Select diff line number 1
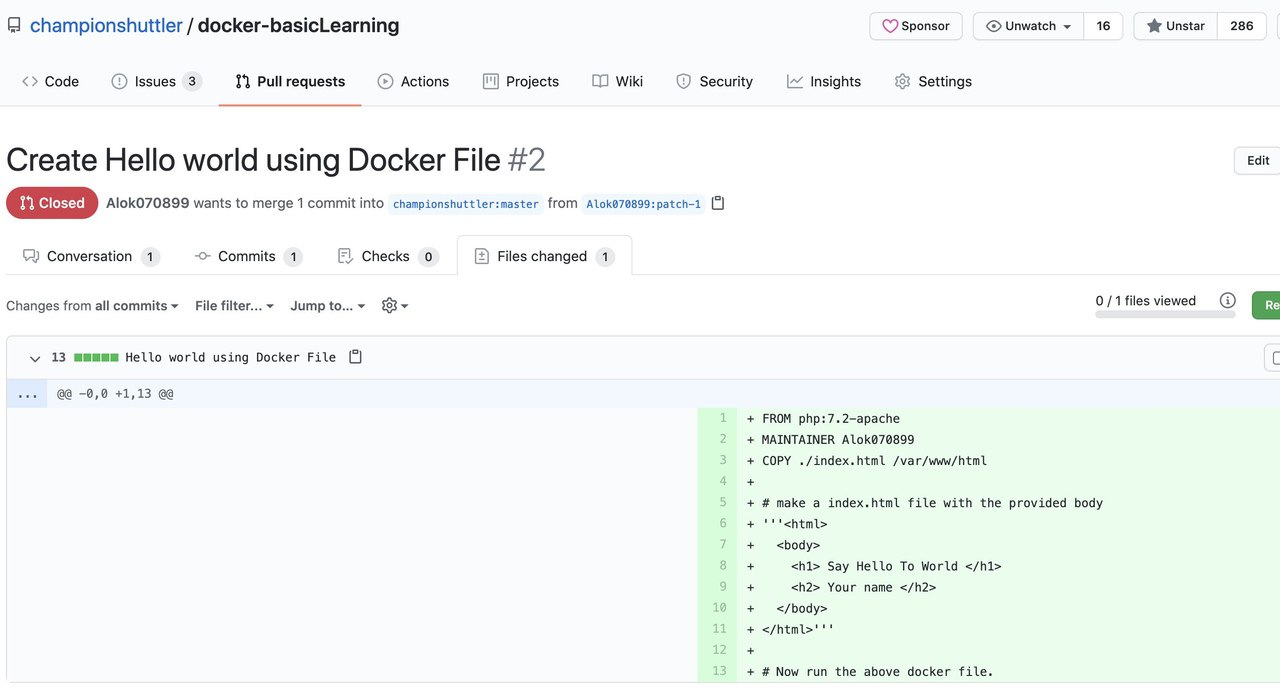1280x695 pixels. (x=717, y=418)
